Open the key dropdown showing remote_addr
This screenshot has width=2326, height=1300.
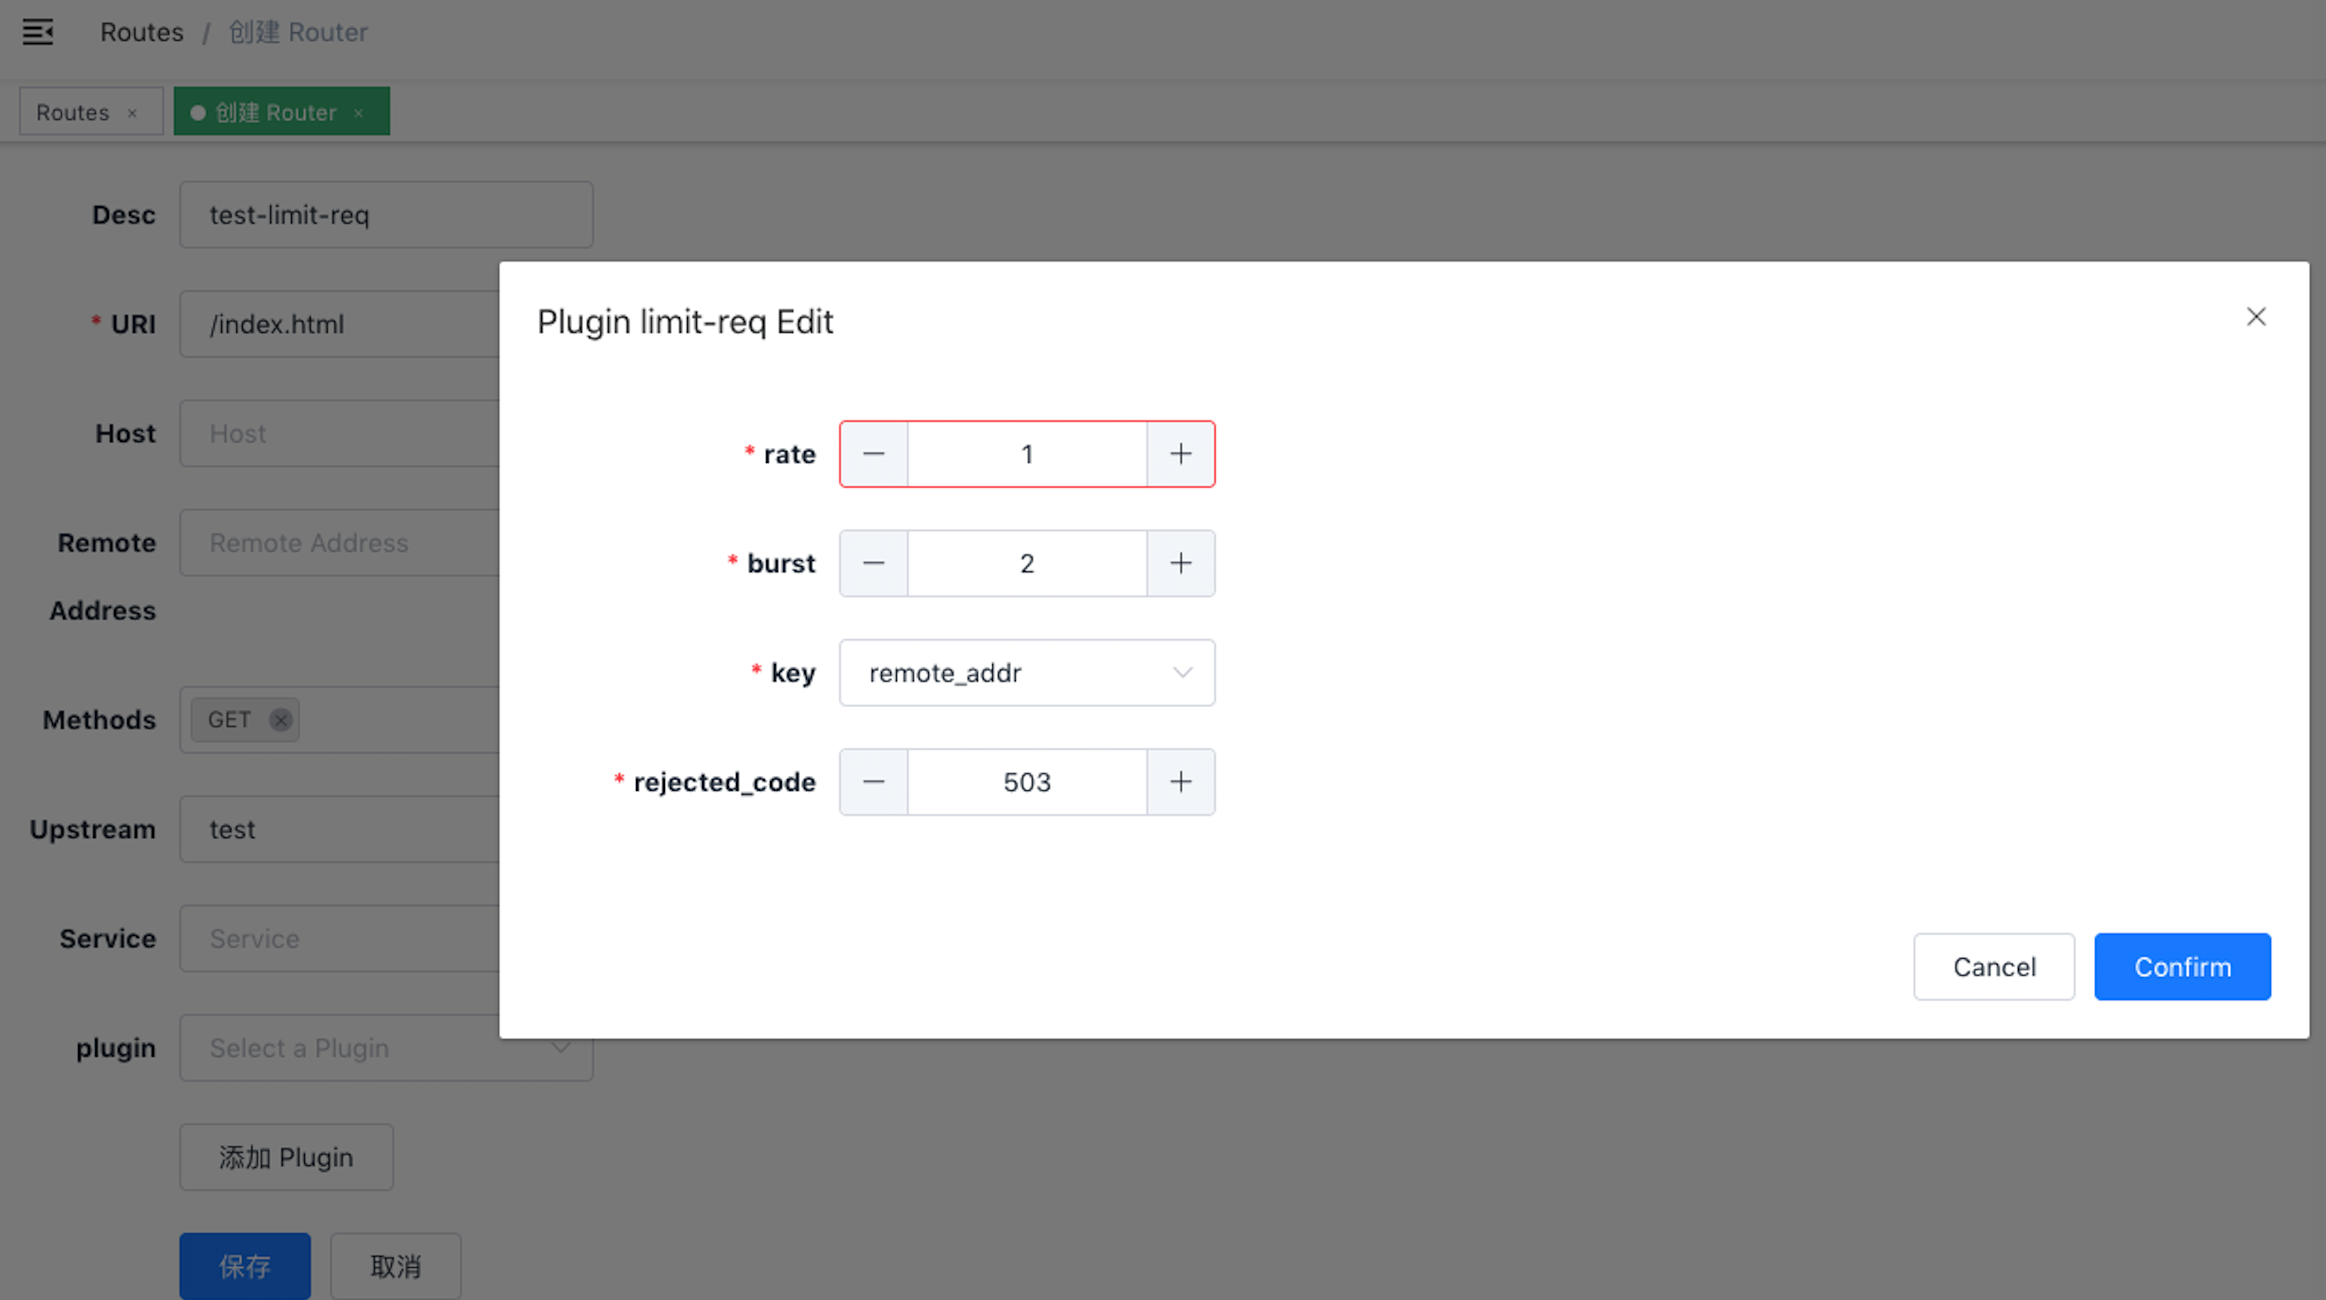pos(1026,673)
